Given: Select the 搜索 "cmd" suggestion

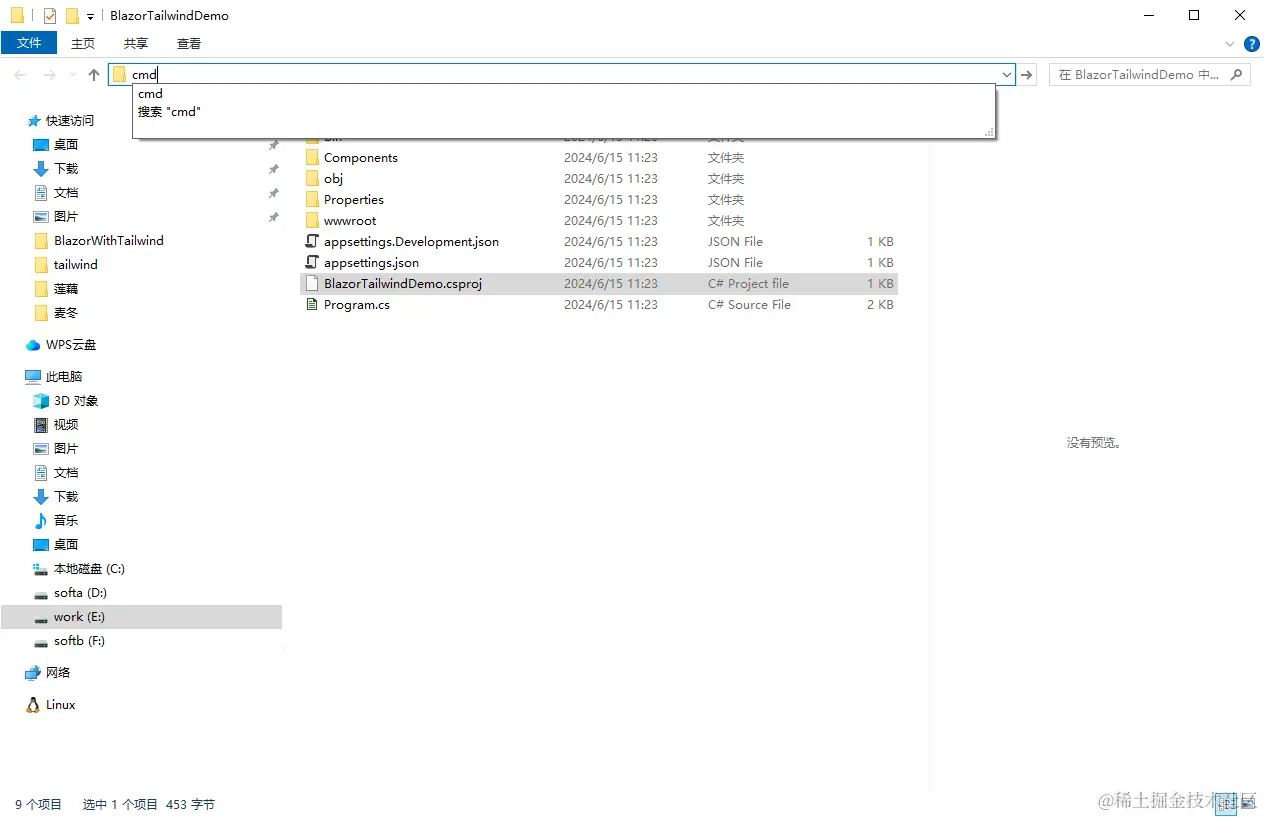Looking at the screenshot, I should [x=563, y=112].
